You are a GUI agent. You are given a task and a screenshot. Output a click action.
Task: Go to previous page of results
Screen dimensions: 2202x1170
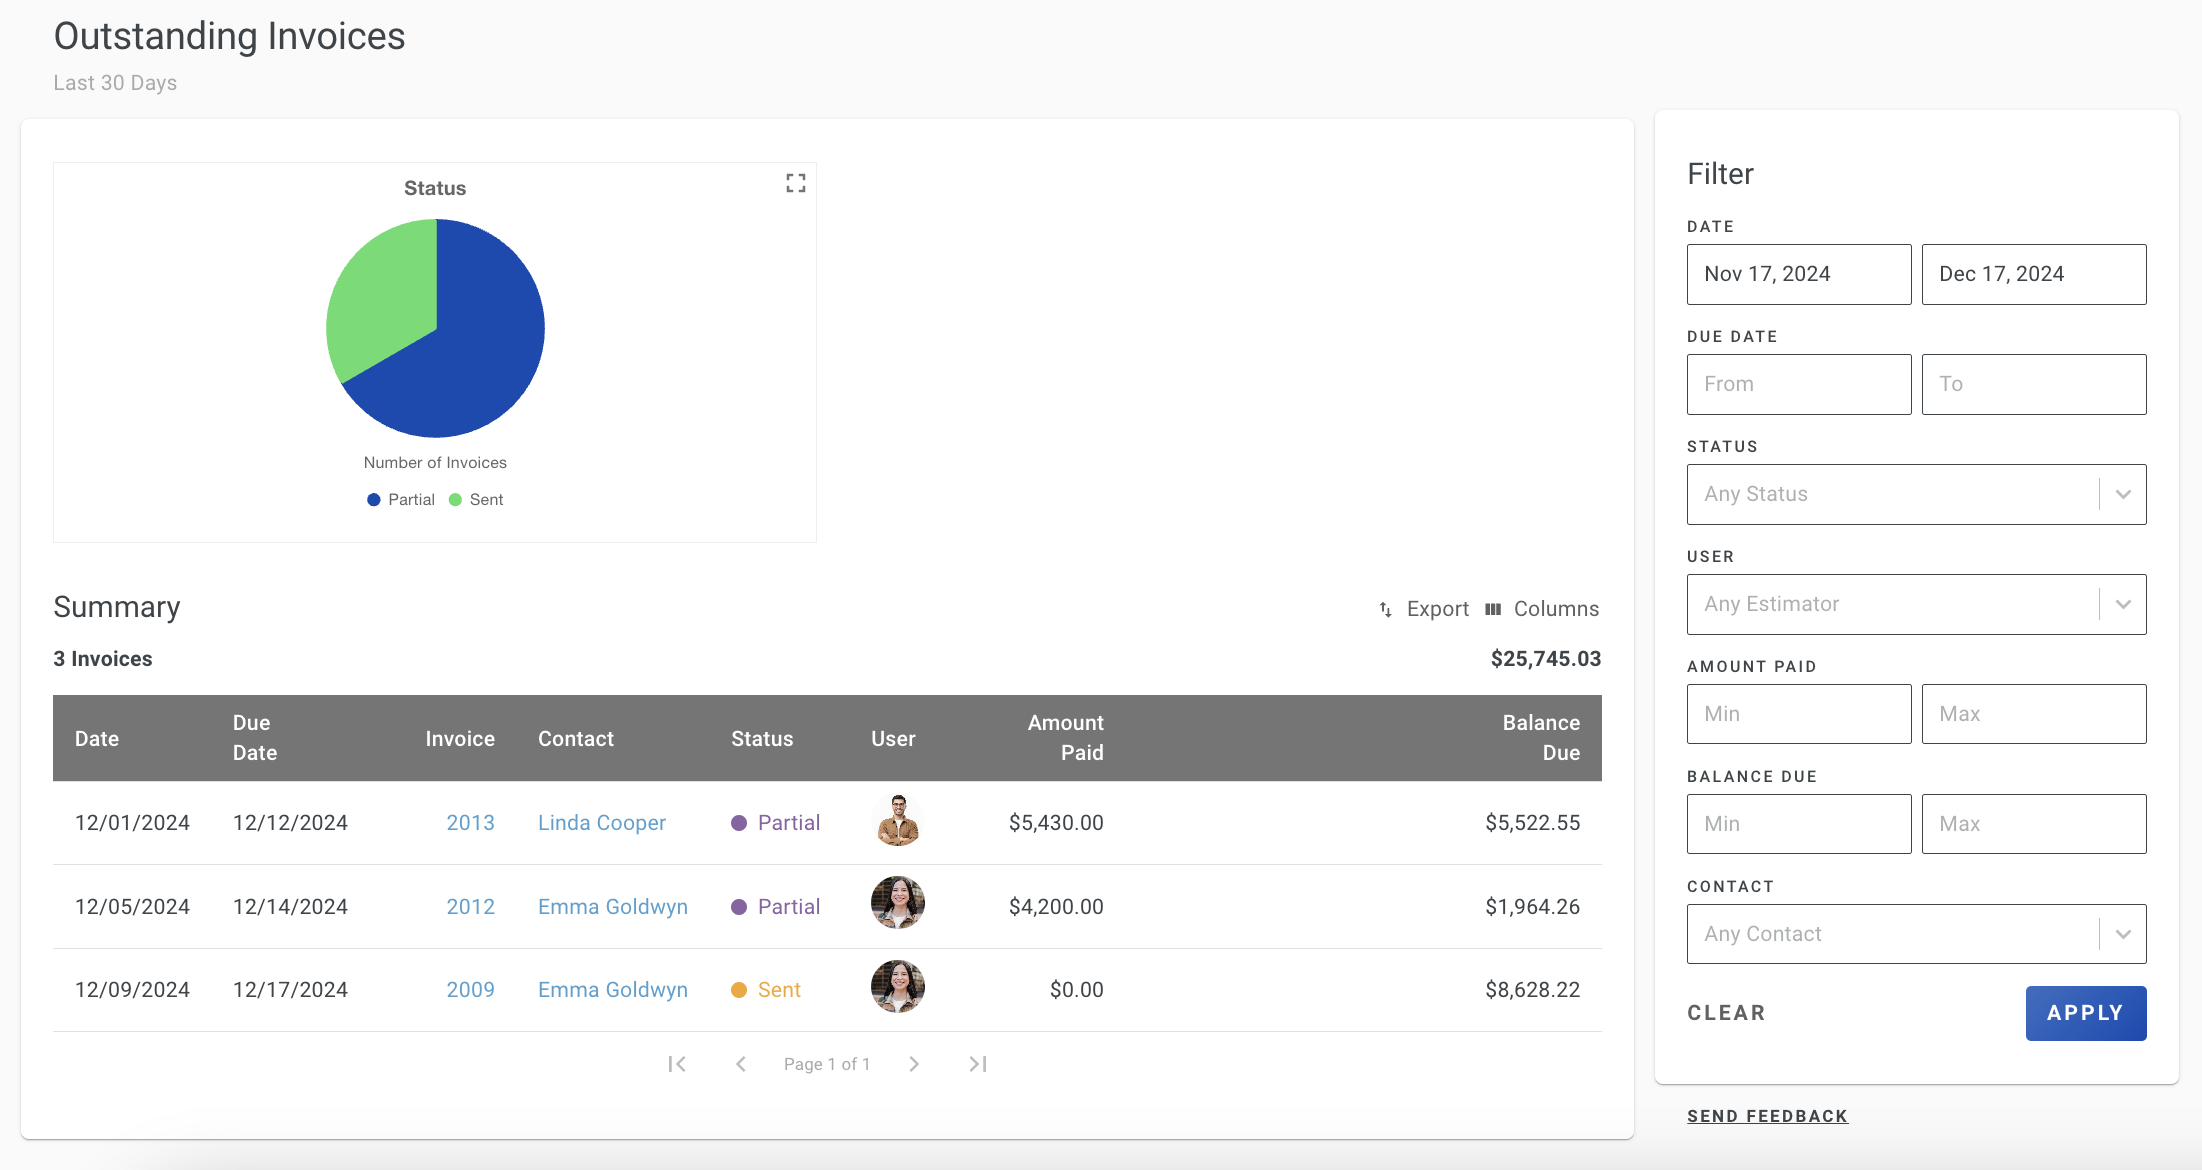click(741, 1064)
